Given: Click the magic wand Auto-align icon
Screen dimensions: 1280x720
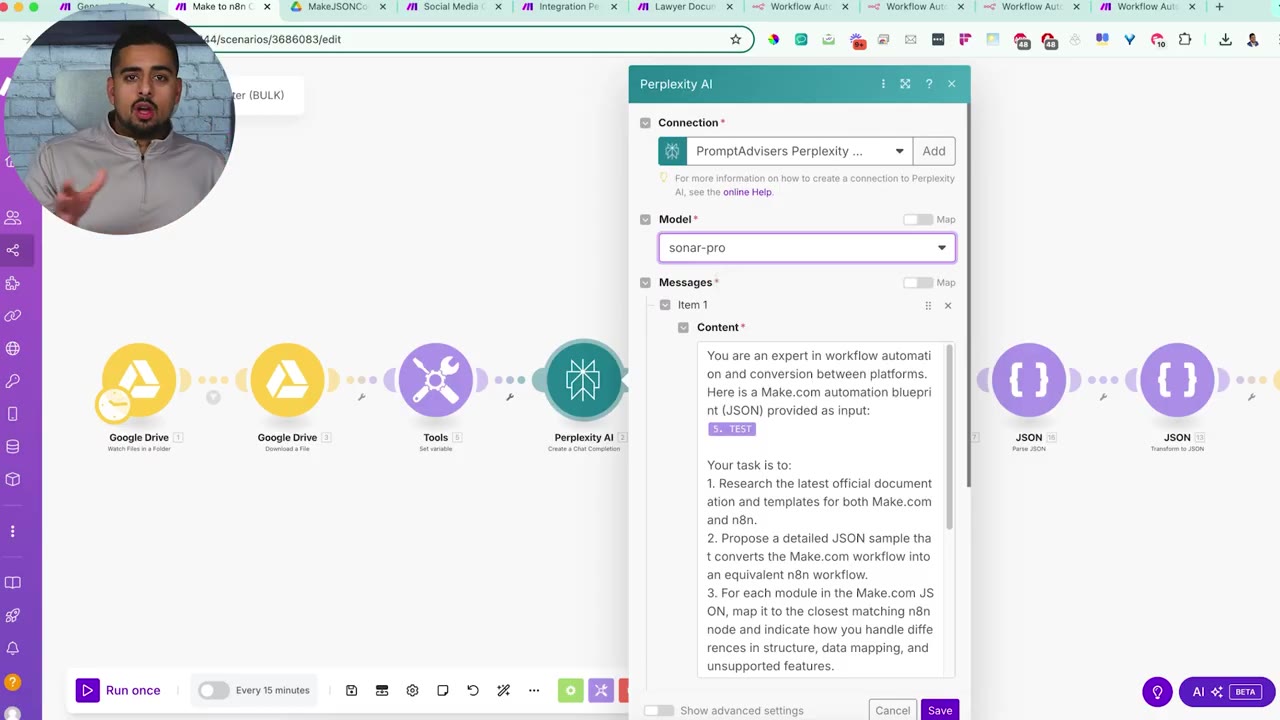Looking at the screenshot, I should tap(503, 690).
